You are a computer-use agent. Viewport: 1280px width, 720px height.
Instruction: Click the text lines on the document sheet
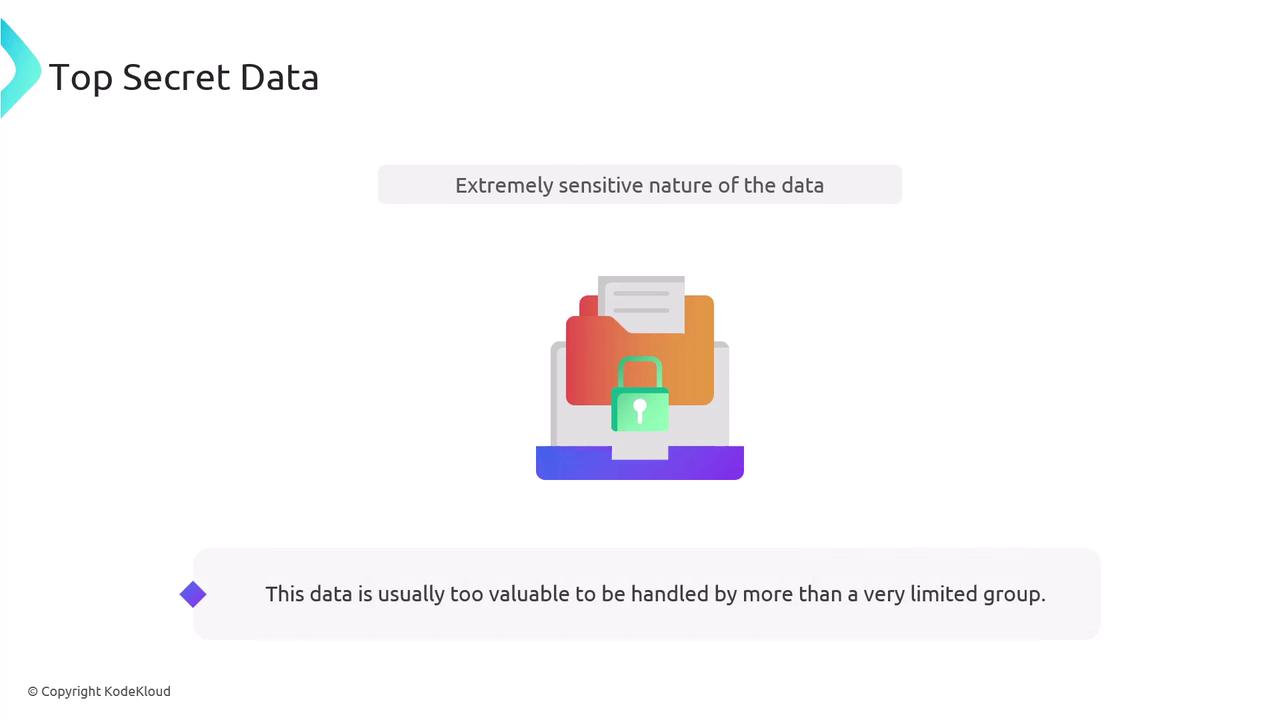pos(641,301)
